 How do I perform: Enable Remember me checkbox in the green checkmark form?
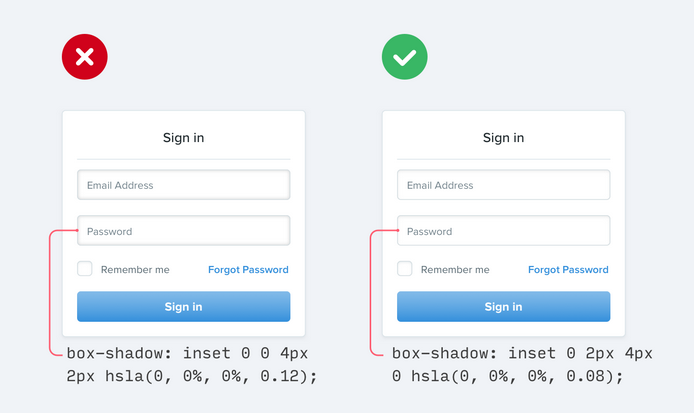(x=405, y=269)
